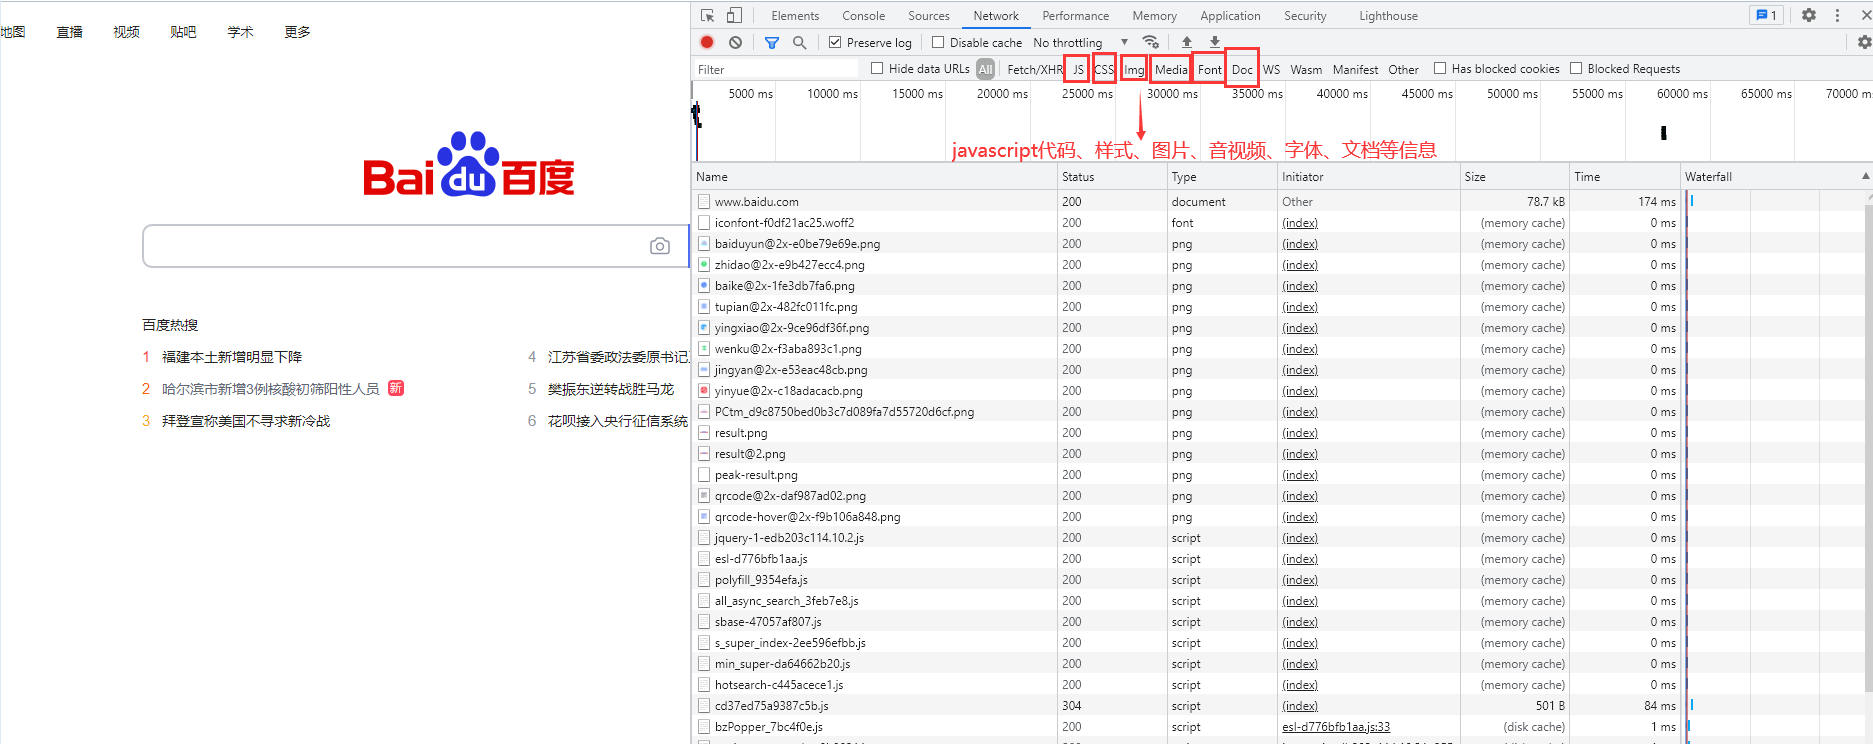Open initiator link esl-d776bfb1aa.js:33
This screenshot has width=1873, height=744.
[1336, 727]
